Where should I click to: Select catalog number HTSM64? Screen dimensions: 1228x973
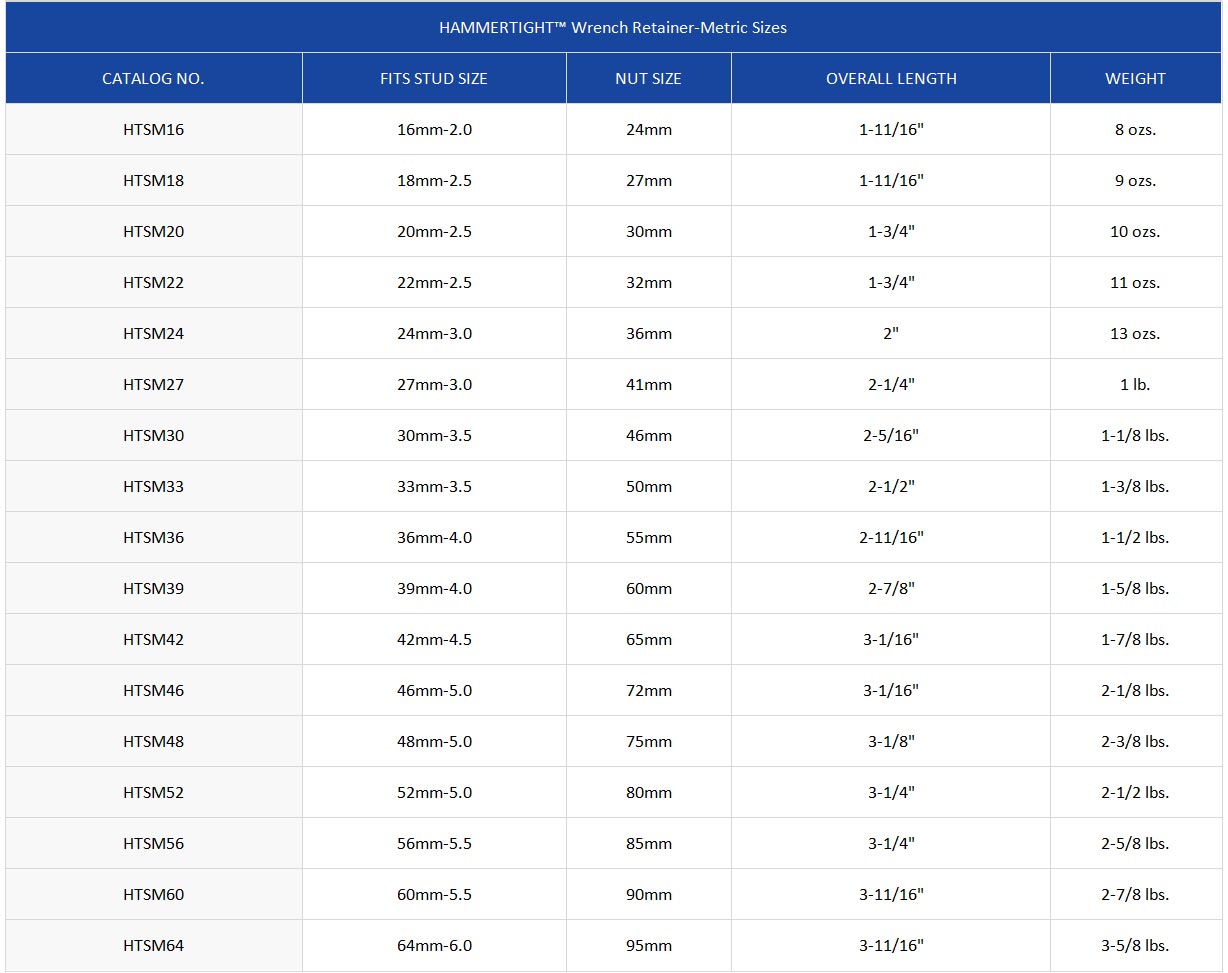pos(154,946)
